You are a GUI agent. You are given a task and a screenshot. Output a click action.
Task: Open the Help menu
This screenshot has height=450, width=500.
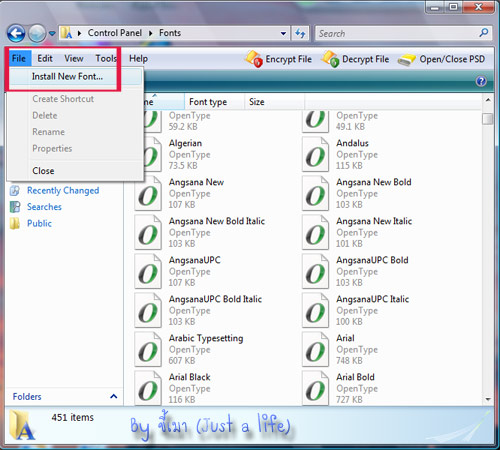tap(138, 59)
